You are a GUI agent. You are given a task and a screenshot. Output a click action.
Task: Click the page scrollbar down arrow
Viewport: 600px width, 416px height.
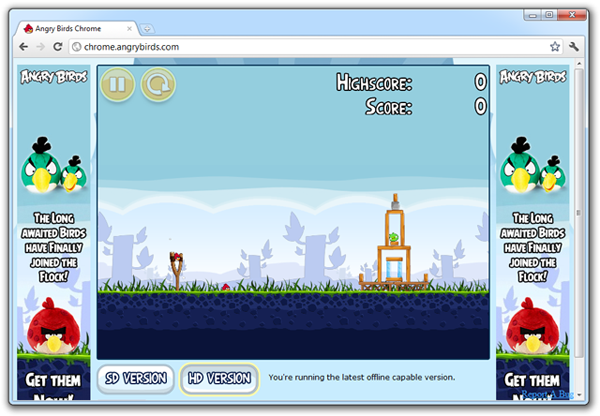click(579, 395)
